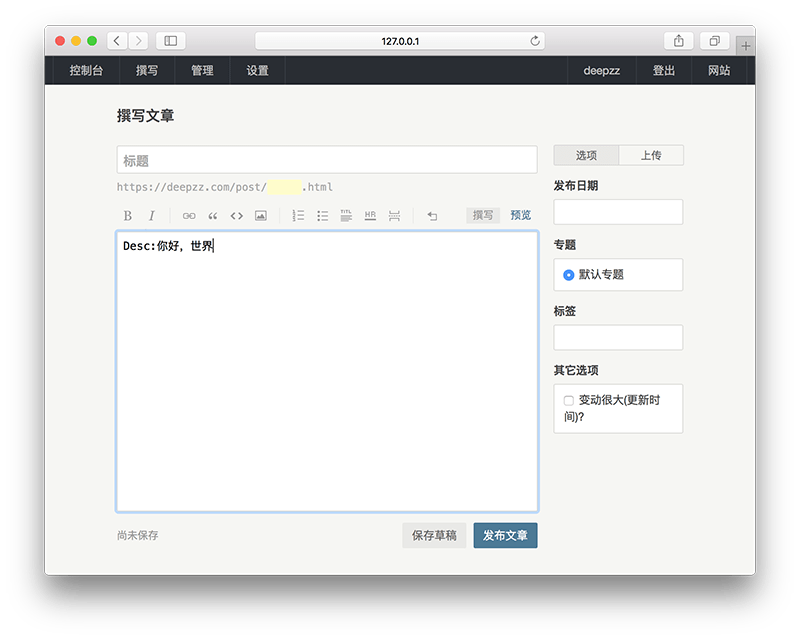The image size is (800, 639).
Task: Create a bulleted list in the editor
Action: (x=322, y=215)
